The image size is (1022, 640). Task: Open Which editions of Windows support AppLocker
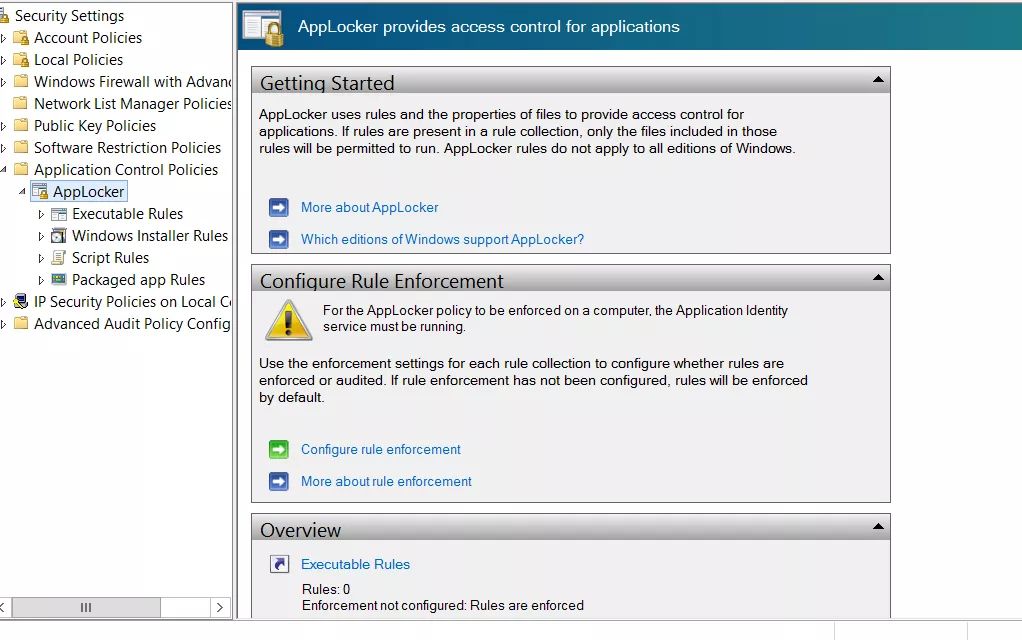[x=443, y=239]
